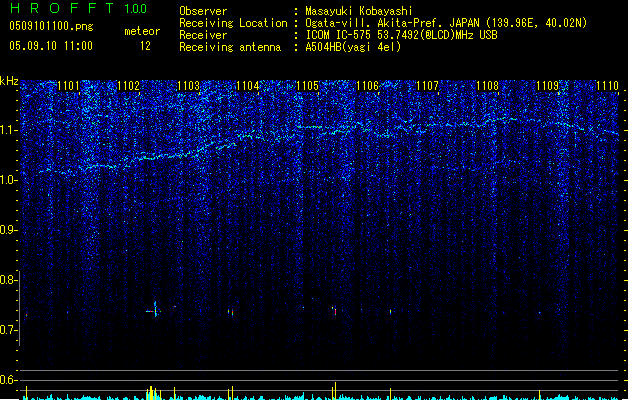Click the cross-shaped meteor echo near 1102
629x400 pixels.
click(155, 310)
